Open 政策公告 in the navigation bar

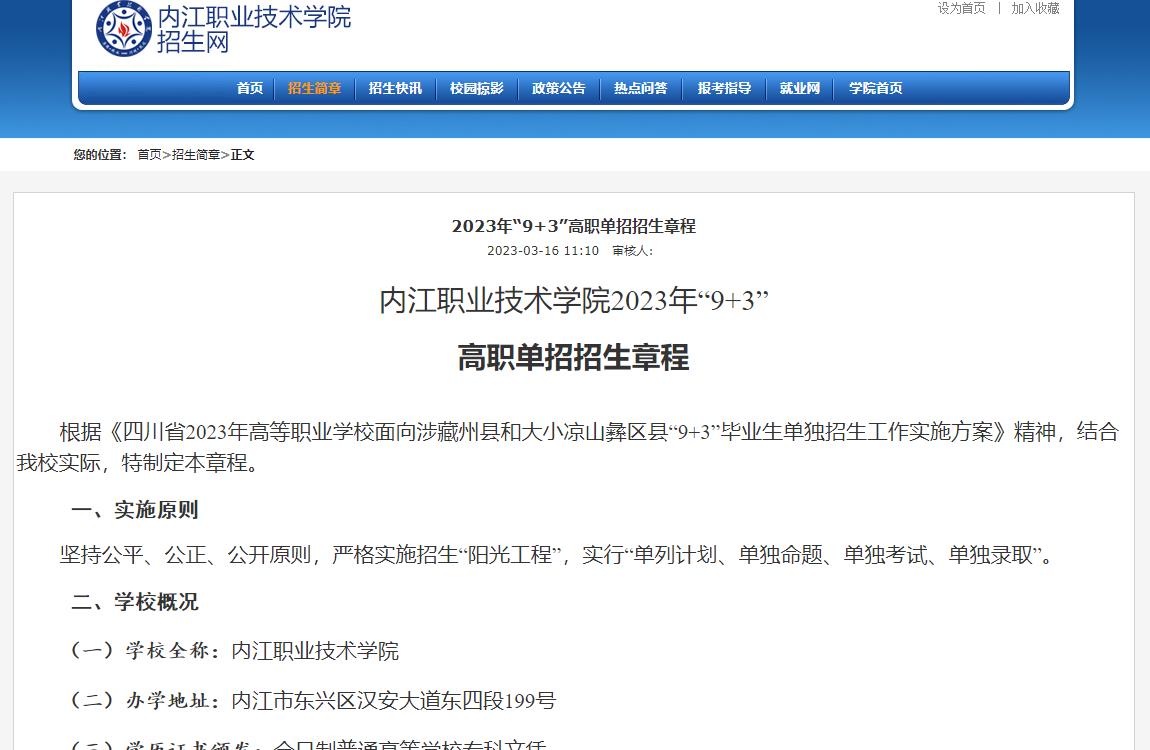click(559, 88)
